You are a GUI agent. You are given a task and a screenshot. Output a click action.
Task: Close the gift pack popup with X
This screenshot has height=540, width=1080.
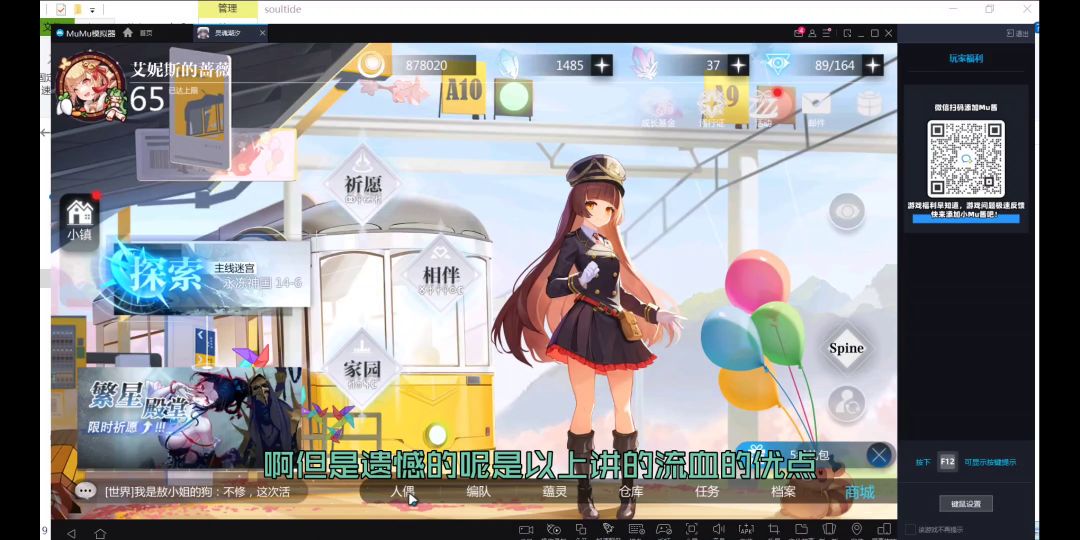tap(878, 456)
